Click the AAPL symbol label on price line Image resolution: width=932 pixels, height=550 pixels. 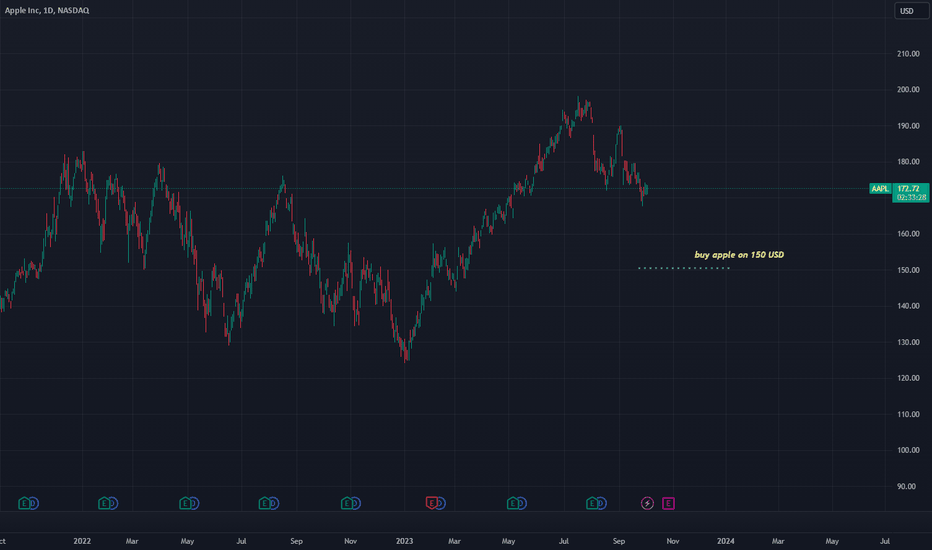880,188
